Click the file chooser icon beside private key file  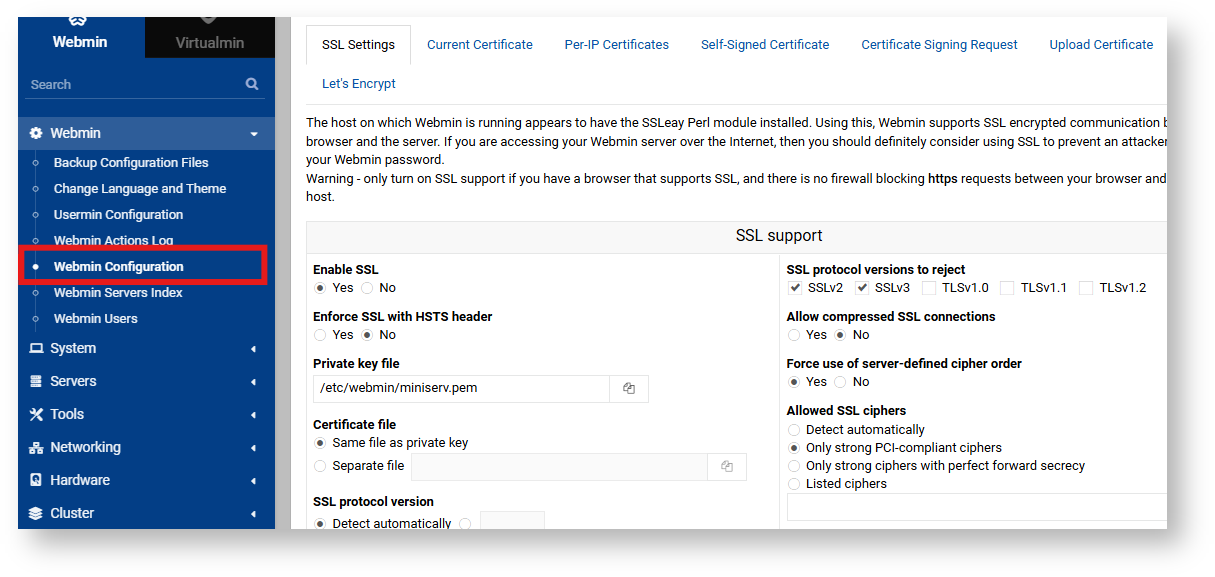coord(629,389)
